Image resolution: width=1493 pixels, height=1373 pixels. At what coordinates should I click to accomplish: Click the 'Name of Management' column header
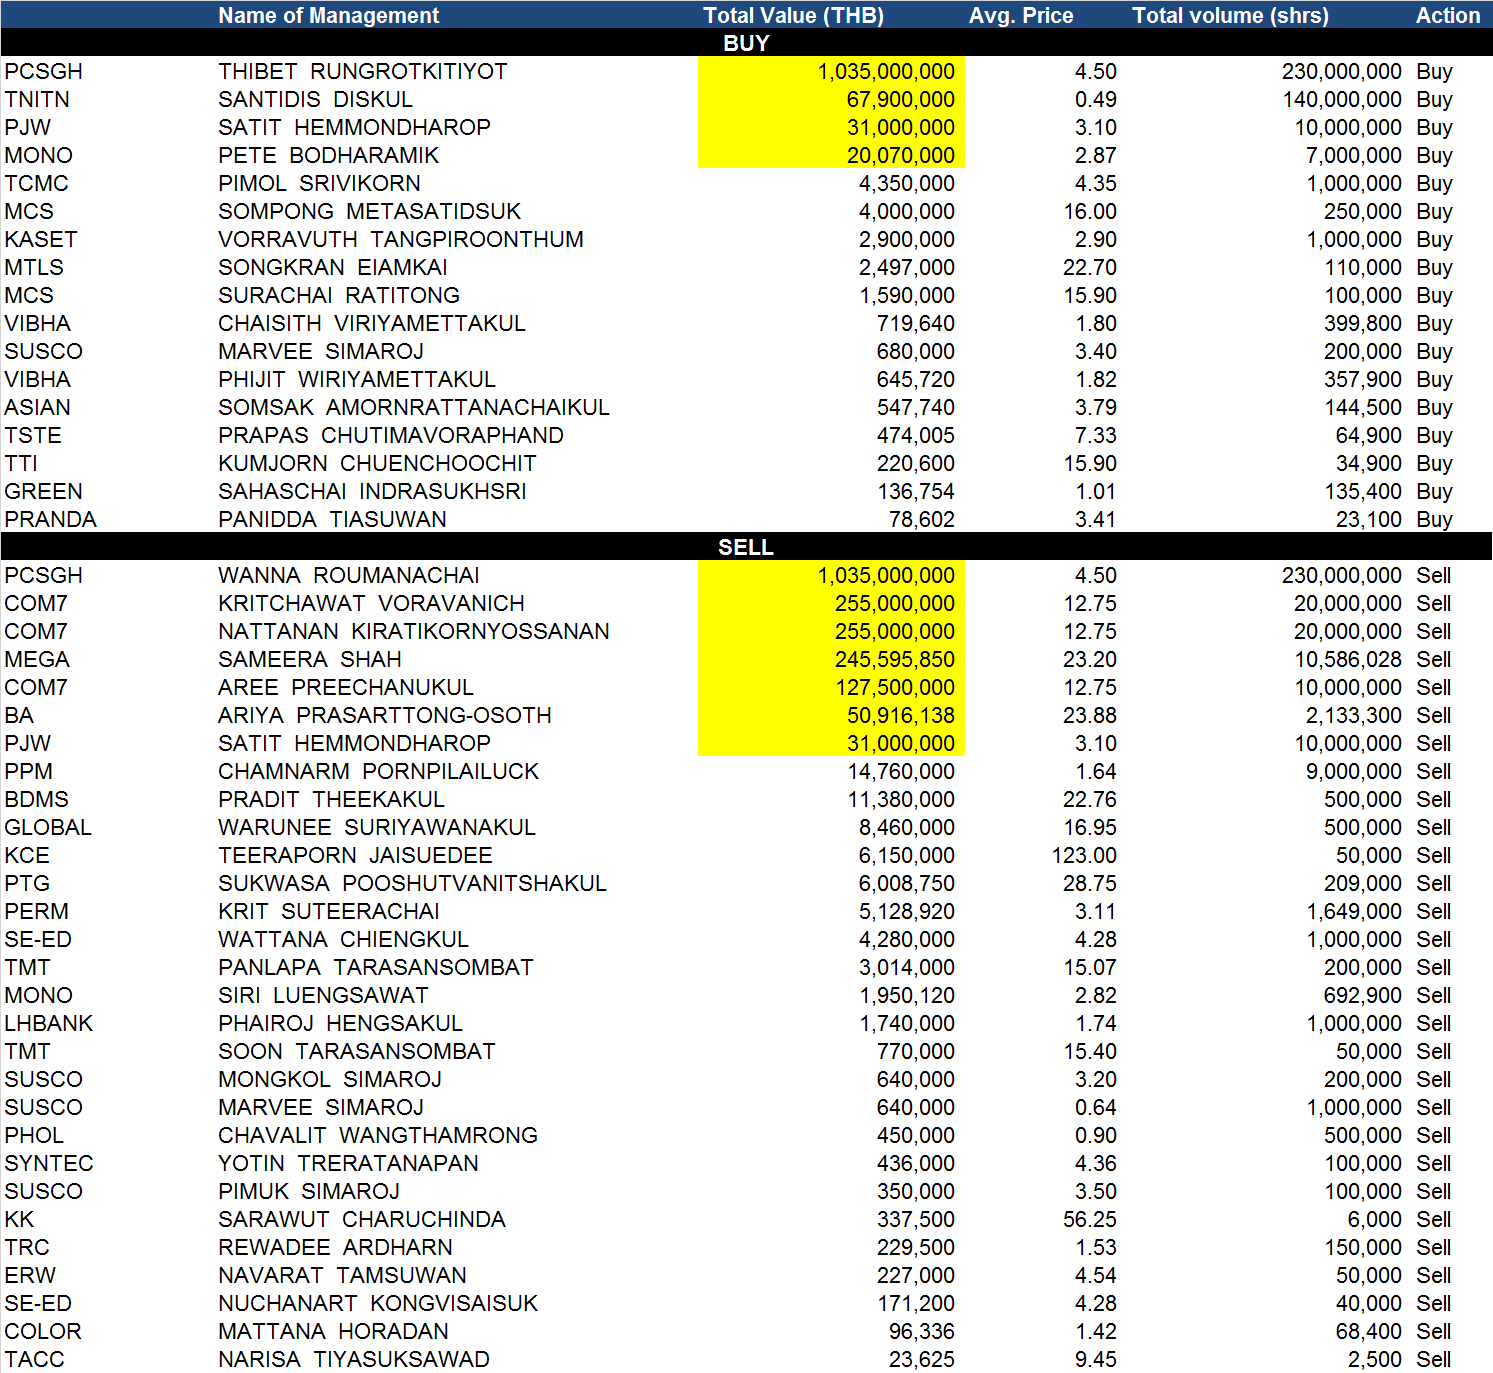(x=328, y=15)
